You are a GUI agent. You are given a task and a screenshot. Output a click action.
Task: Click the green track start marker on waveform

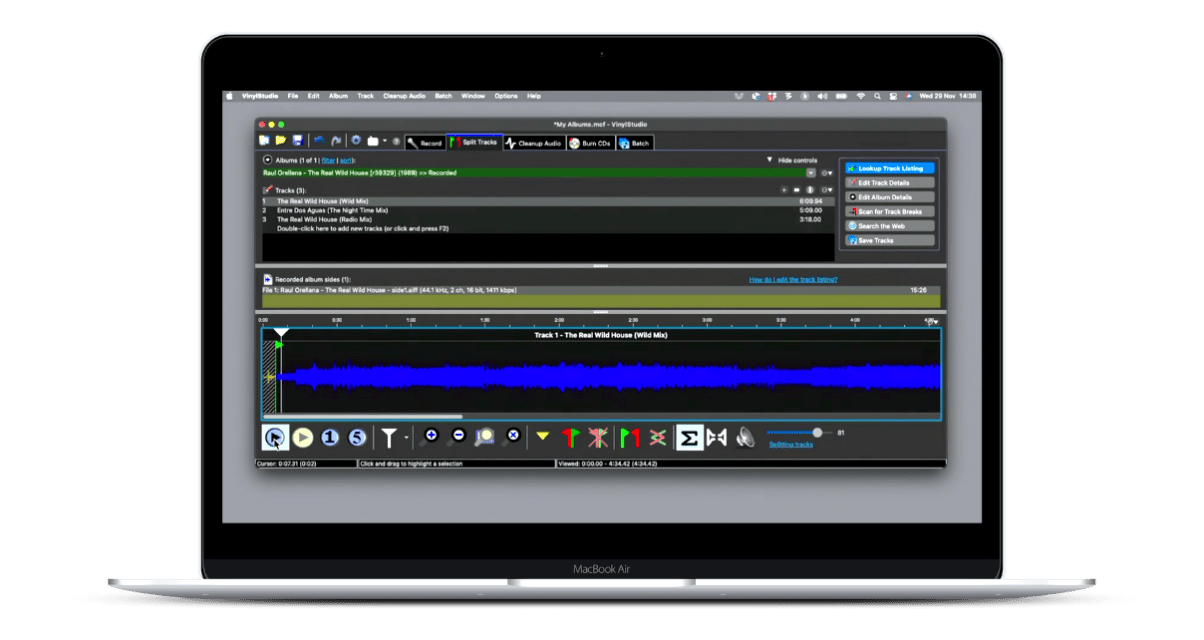click(280, 345)
